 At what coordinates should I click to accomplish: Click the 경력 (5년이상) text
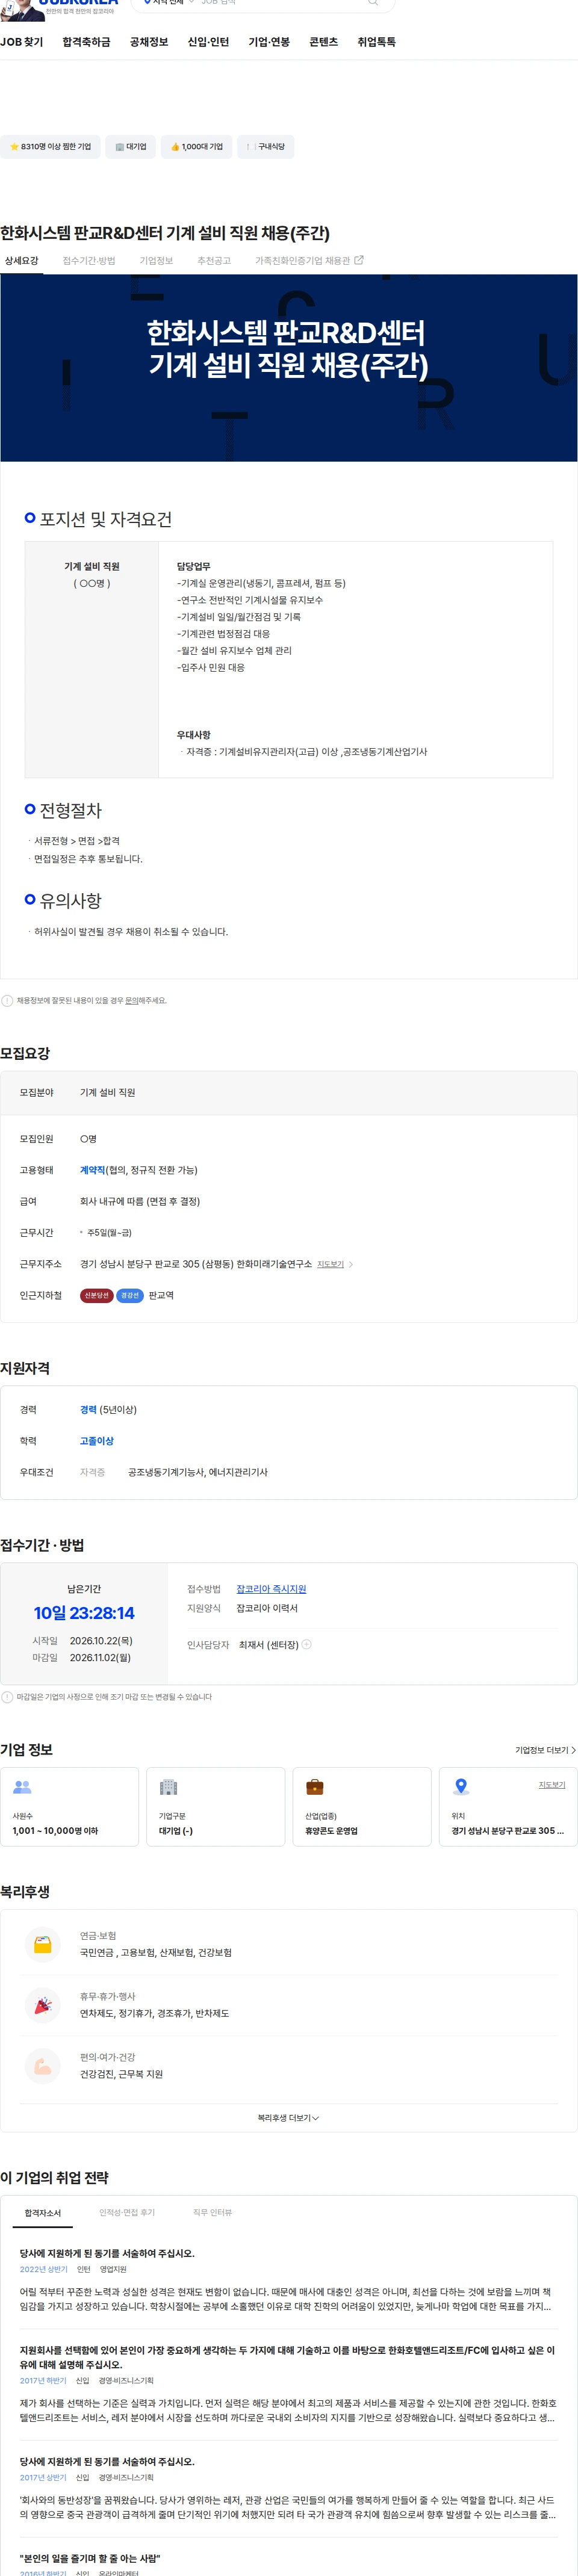point(108,1411)
